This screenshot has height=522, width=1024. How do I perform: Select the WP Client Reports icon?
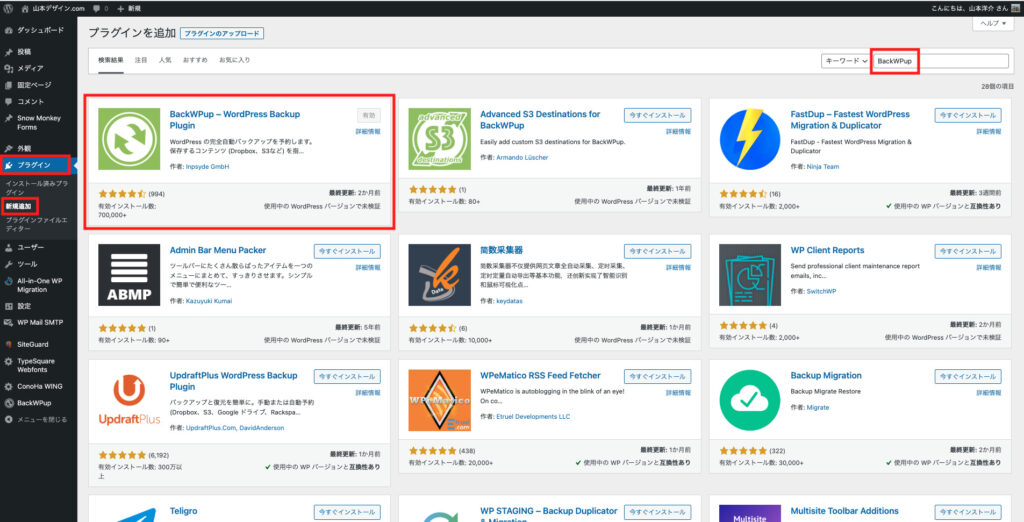coord(750,275)
